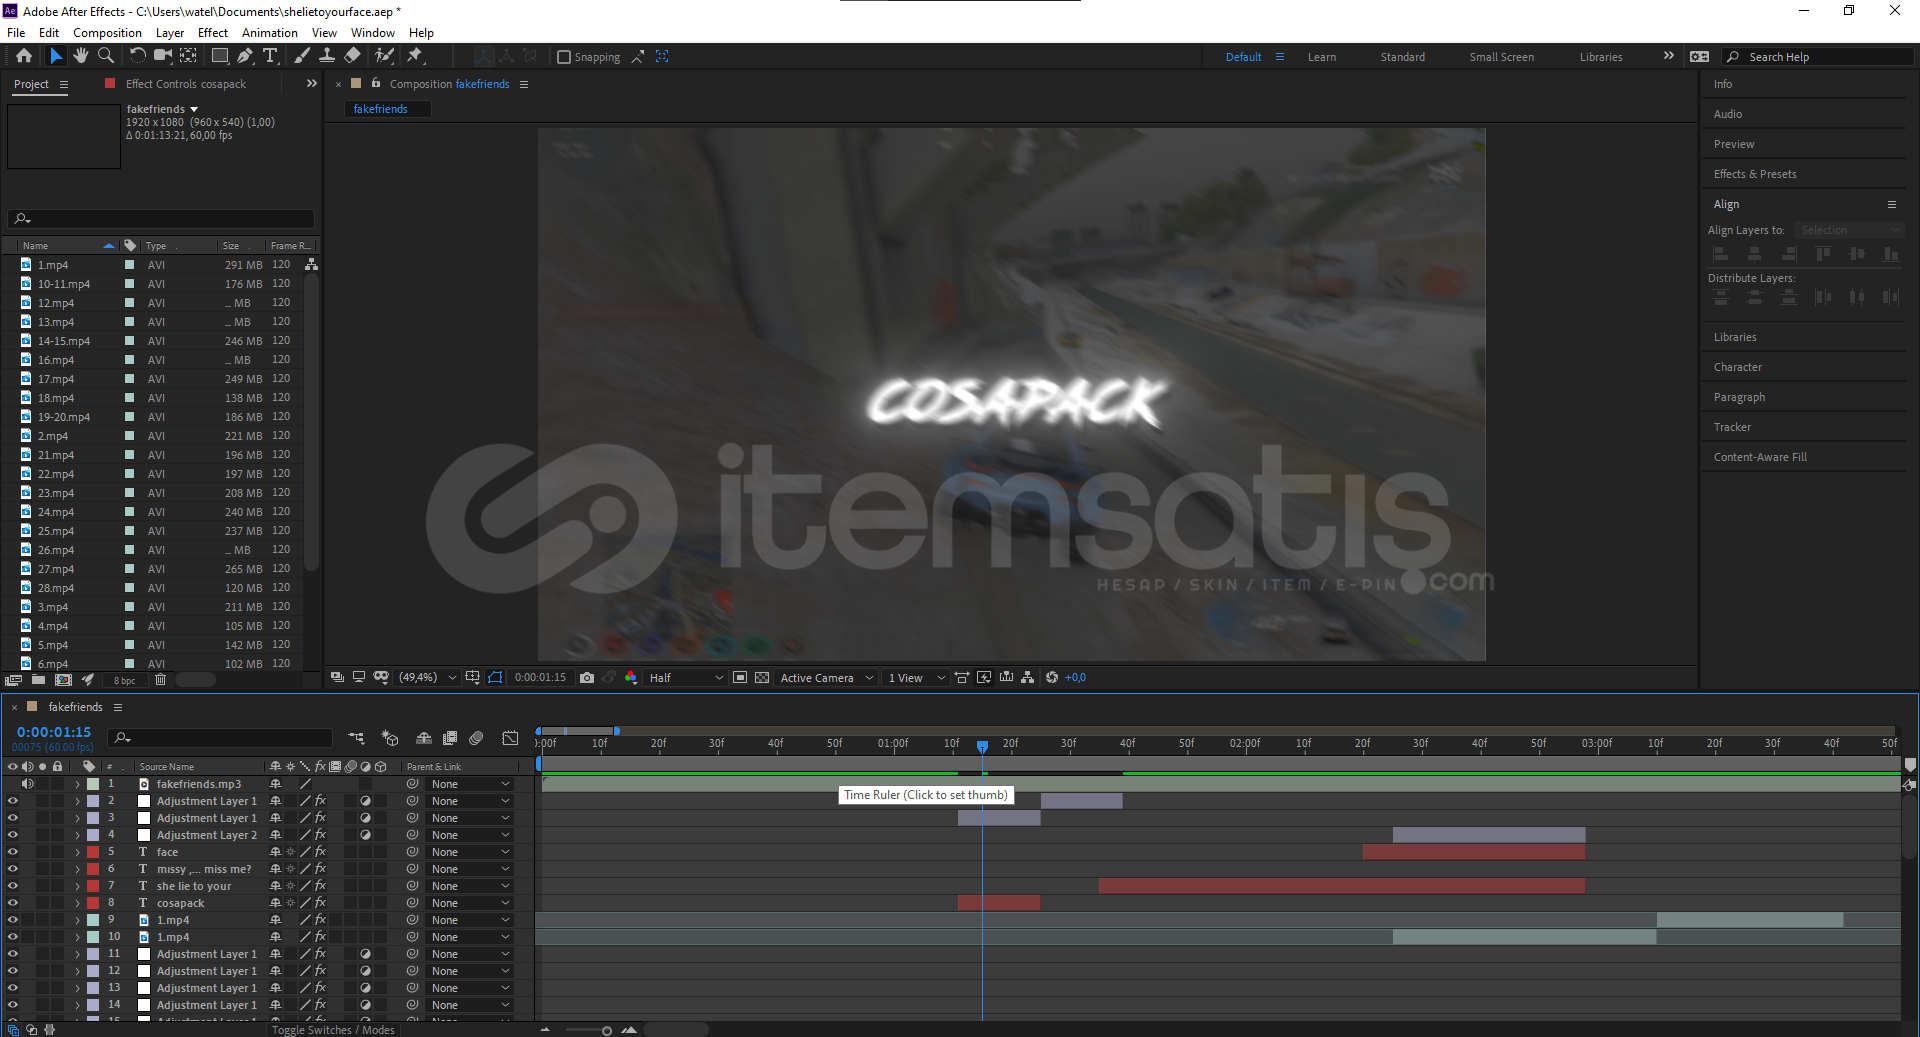Toggle shy switch on the missy text layer
Screen dimensions: 1920x1037
(x=276, y=869)
